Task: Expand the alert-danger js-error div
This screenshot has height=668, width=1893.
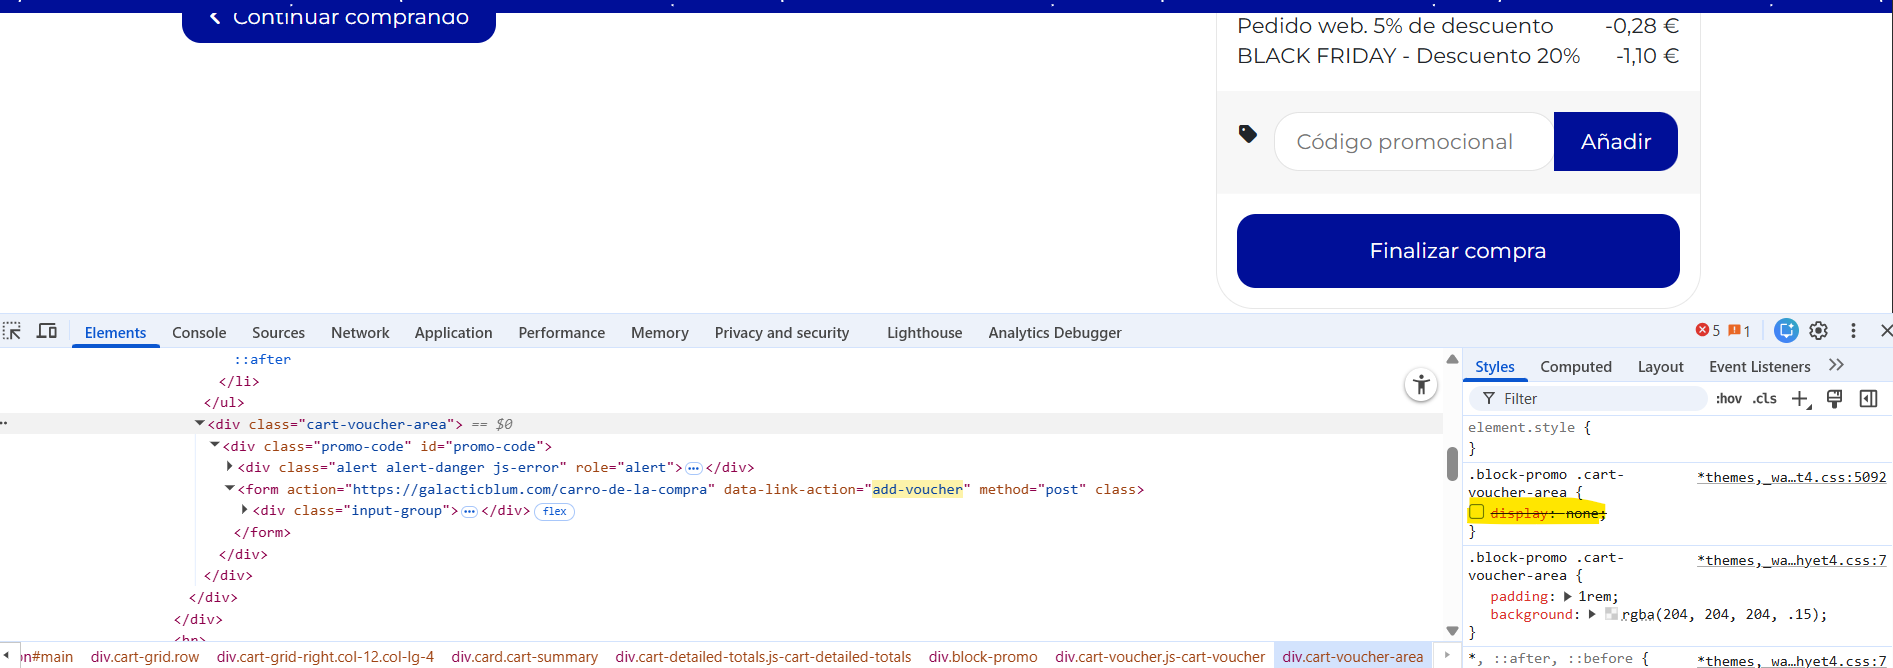Action: (230, 467)
